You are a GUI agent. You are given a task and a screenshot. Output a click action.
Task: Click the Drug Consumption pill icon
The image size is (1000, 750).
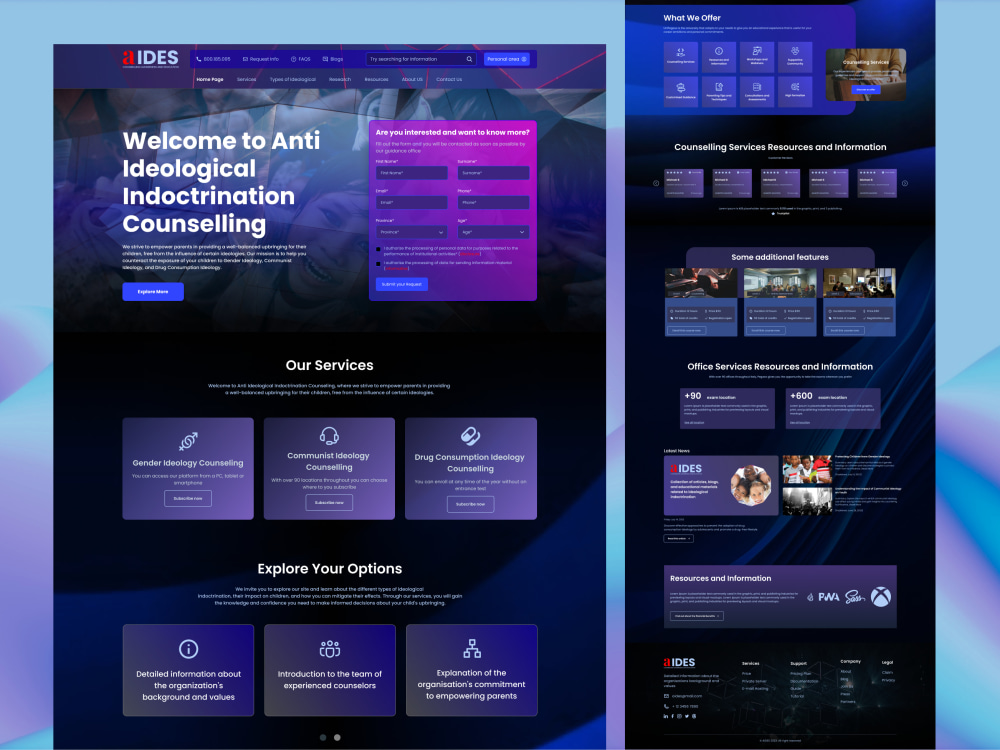pos(471,436)
